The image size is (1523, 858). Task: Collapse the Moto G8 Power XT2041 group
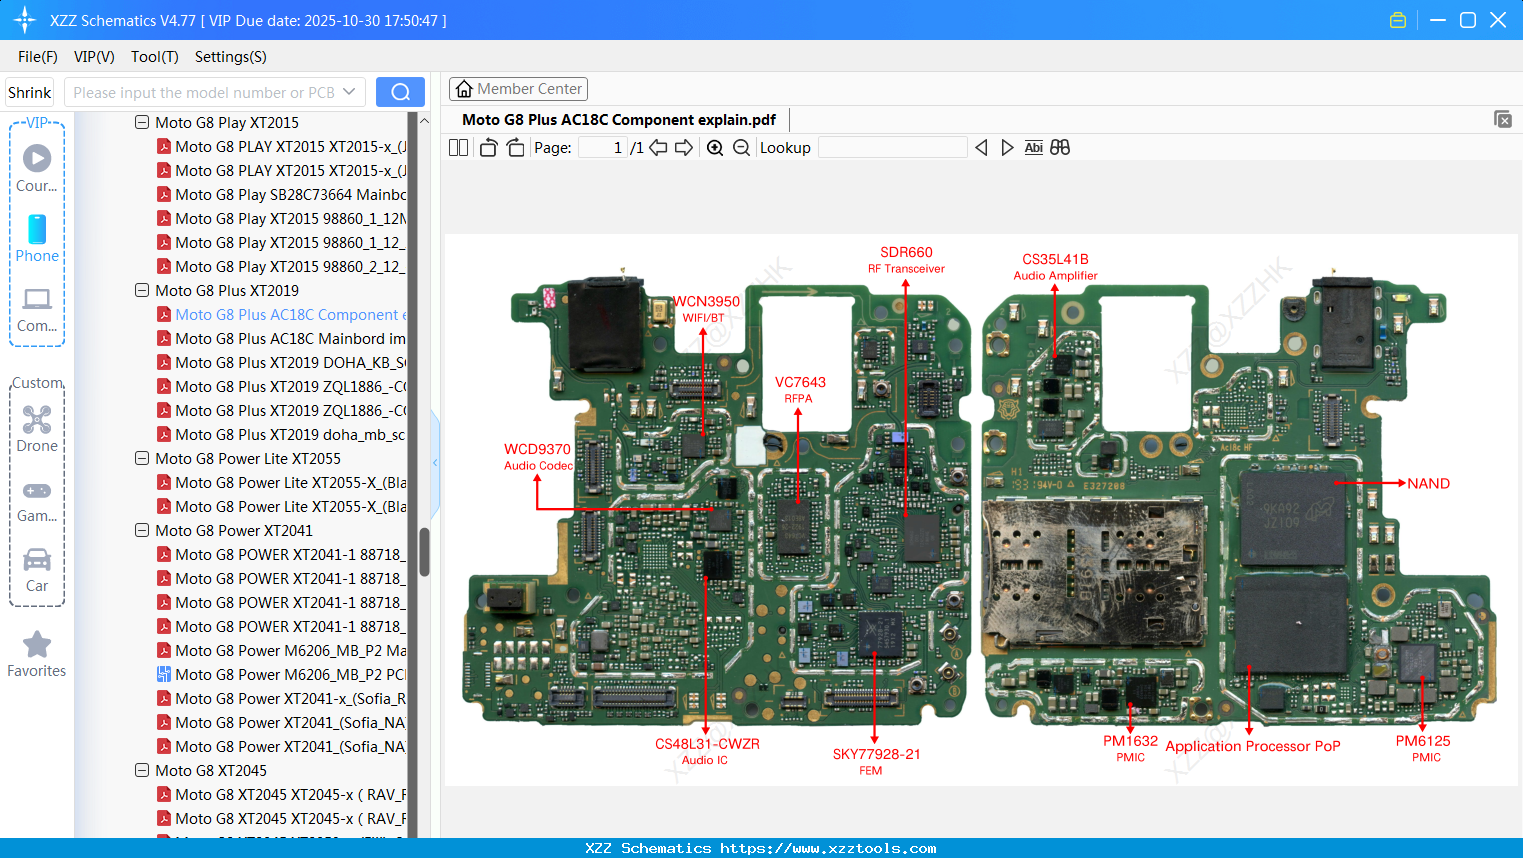pos(142,530)
